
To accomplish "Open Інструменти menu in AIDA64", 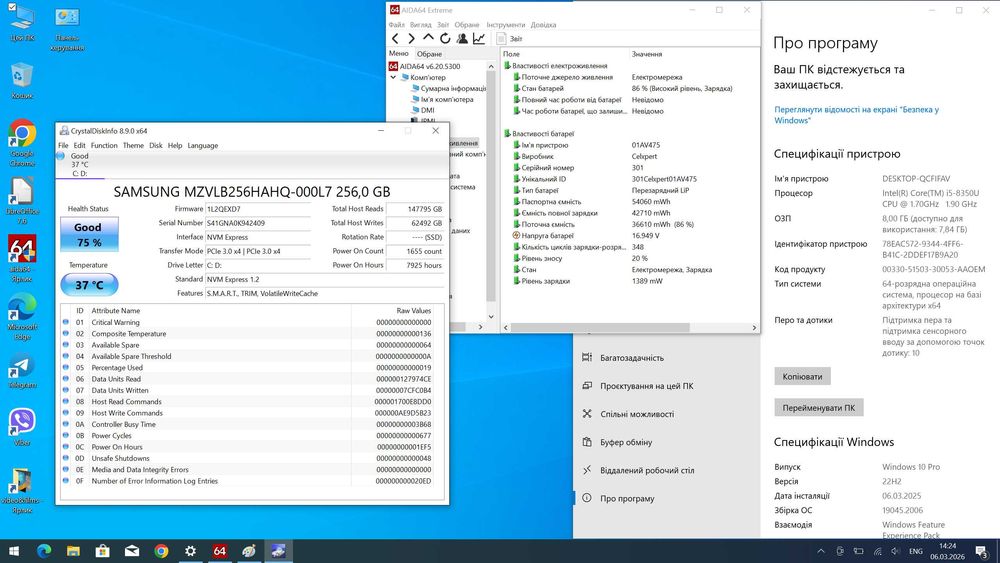I will point(506,25).
